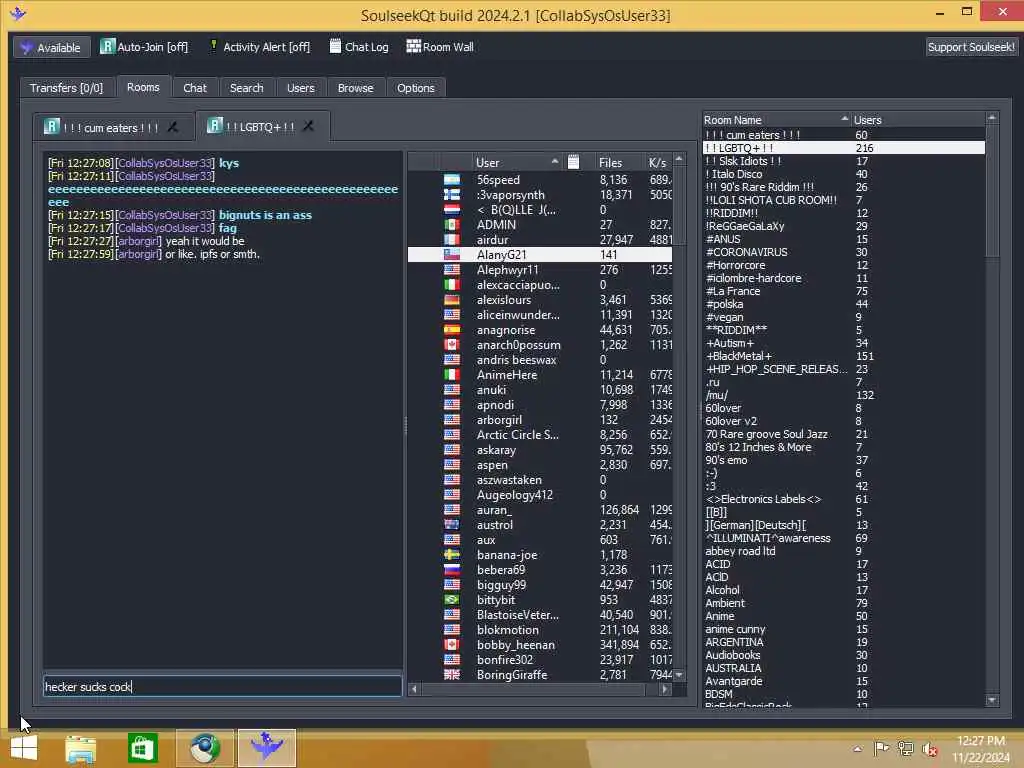Switch to the Browse tab
This screenshot has height=768, width=1024.
[355, 88]
